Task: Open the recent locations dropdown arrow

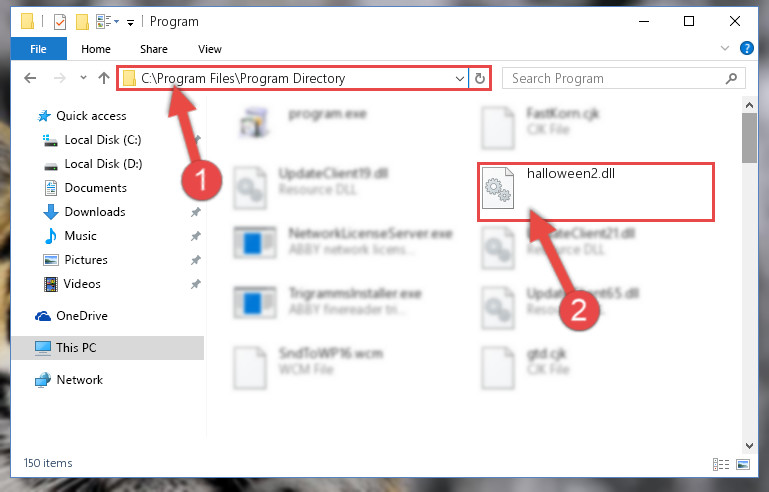Action: click(83, 78)
